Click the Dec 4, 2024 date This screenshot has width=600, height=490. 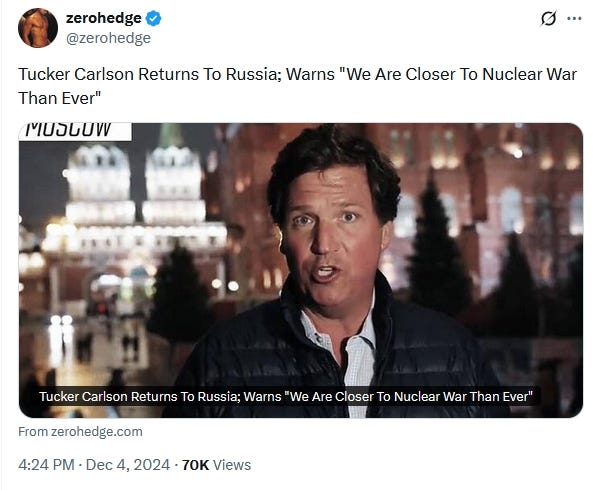click(x=128, y=465)
